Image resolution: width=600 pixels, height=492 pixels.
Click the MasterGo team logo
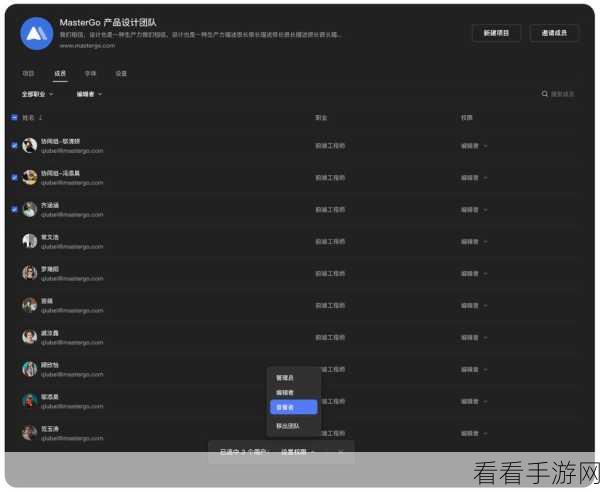point(36,33)
